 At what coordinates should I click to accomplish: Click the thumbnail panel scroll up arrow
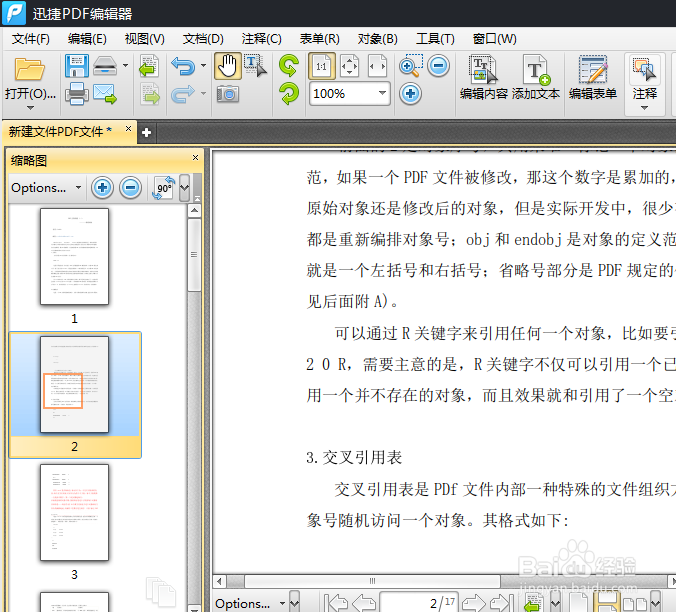(194, 210)
